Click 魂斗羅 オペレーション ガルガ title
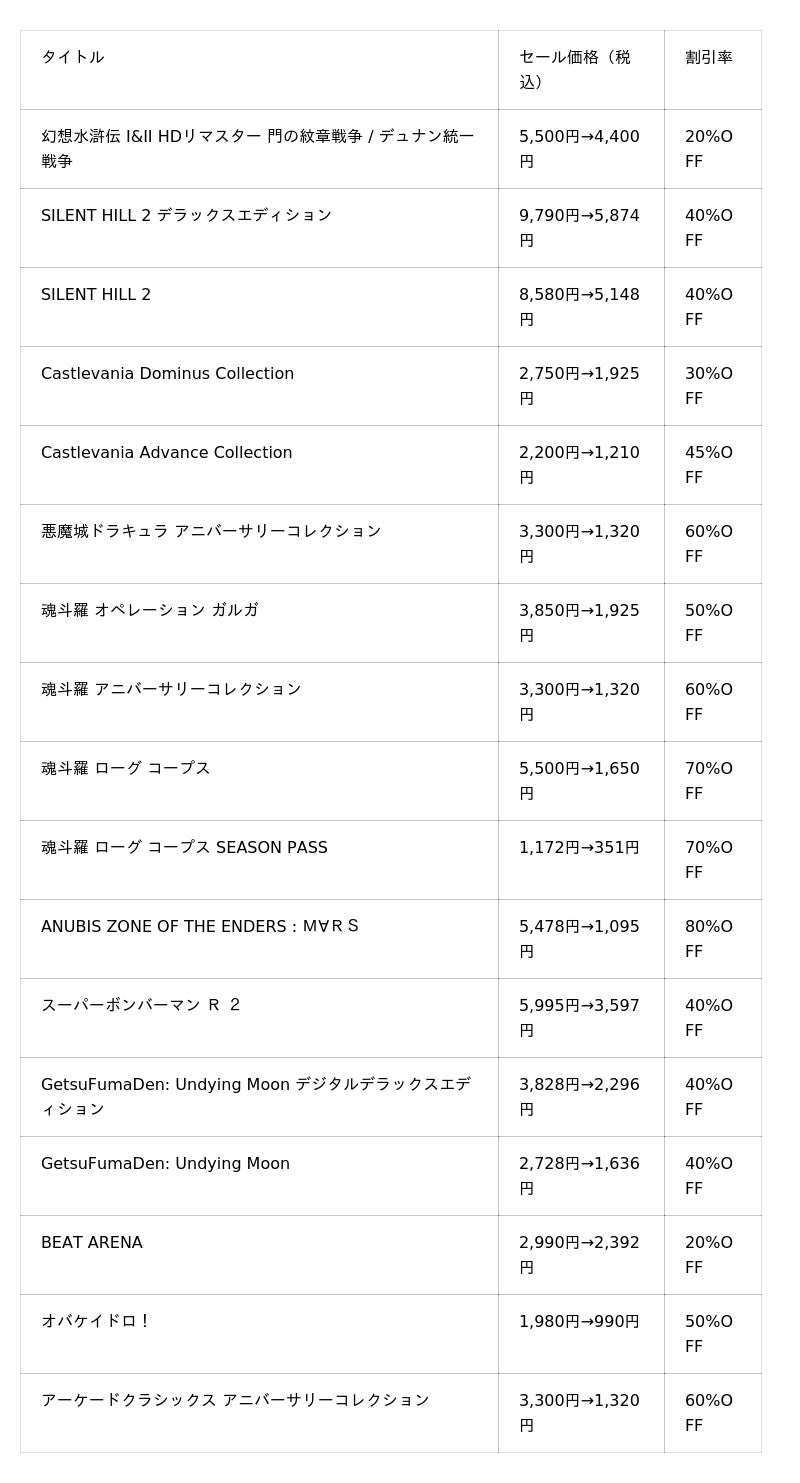Image resolution: width=800 pixels, height=1483 pixels. pyautogui.click(x=150, y=611)
